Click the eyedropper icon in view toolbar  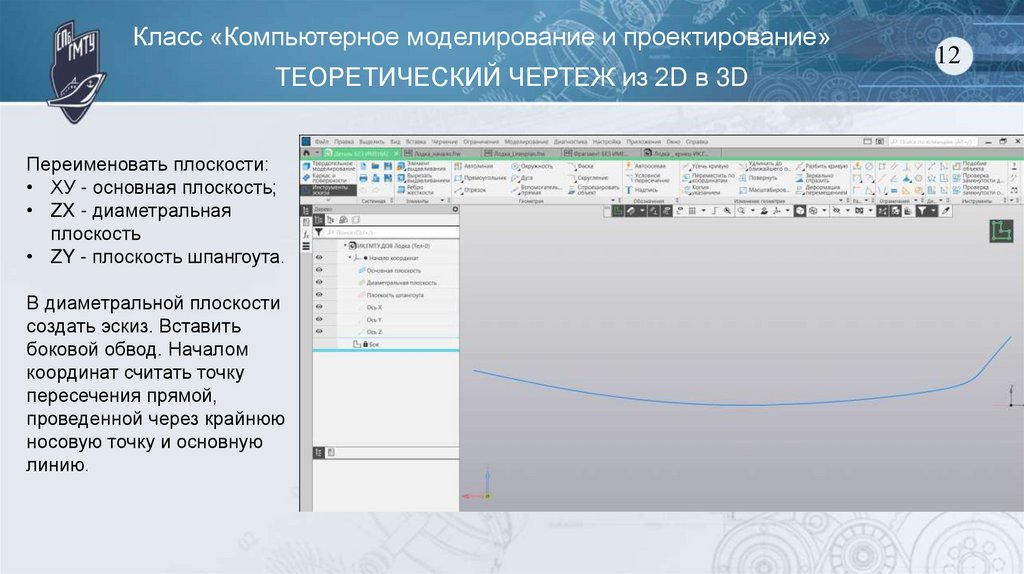(x=946, y=211)
